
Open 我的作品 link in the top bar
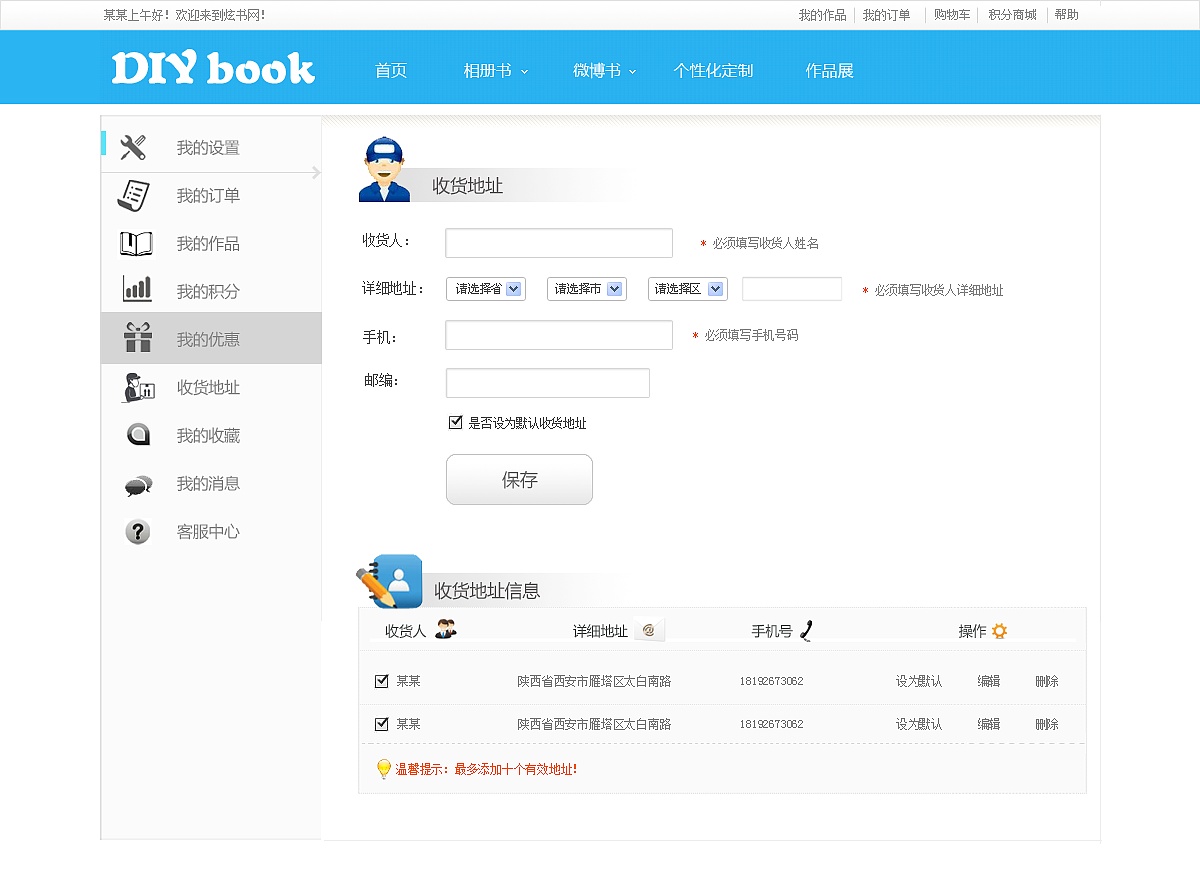822,15
